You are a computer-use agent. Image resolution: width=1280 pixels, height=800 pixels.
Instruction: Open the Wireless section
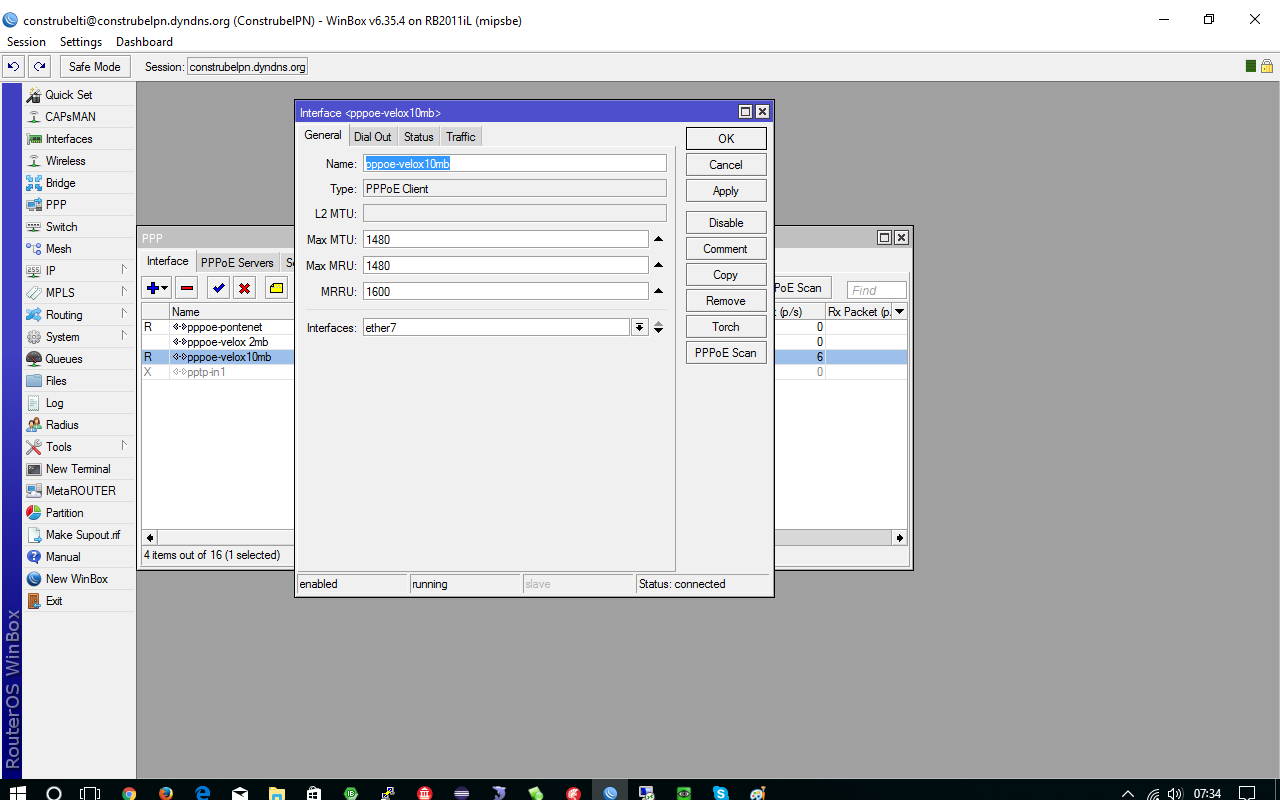tap(65, 161)
